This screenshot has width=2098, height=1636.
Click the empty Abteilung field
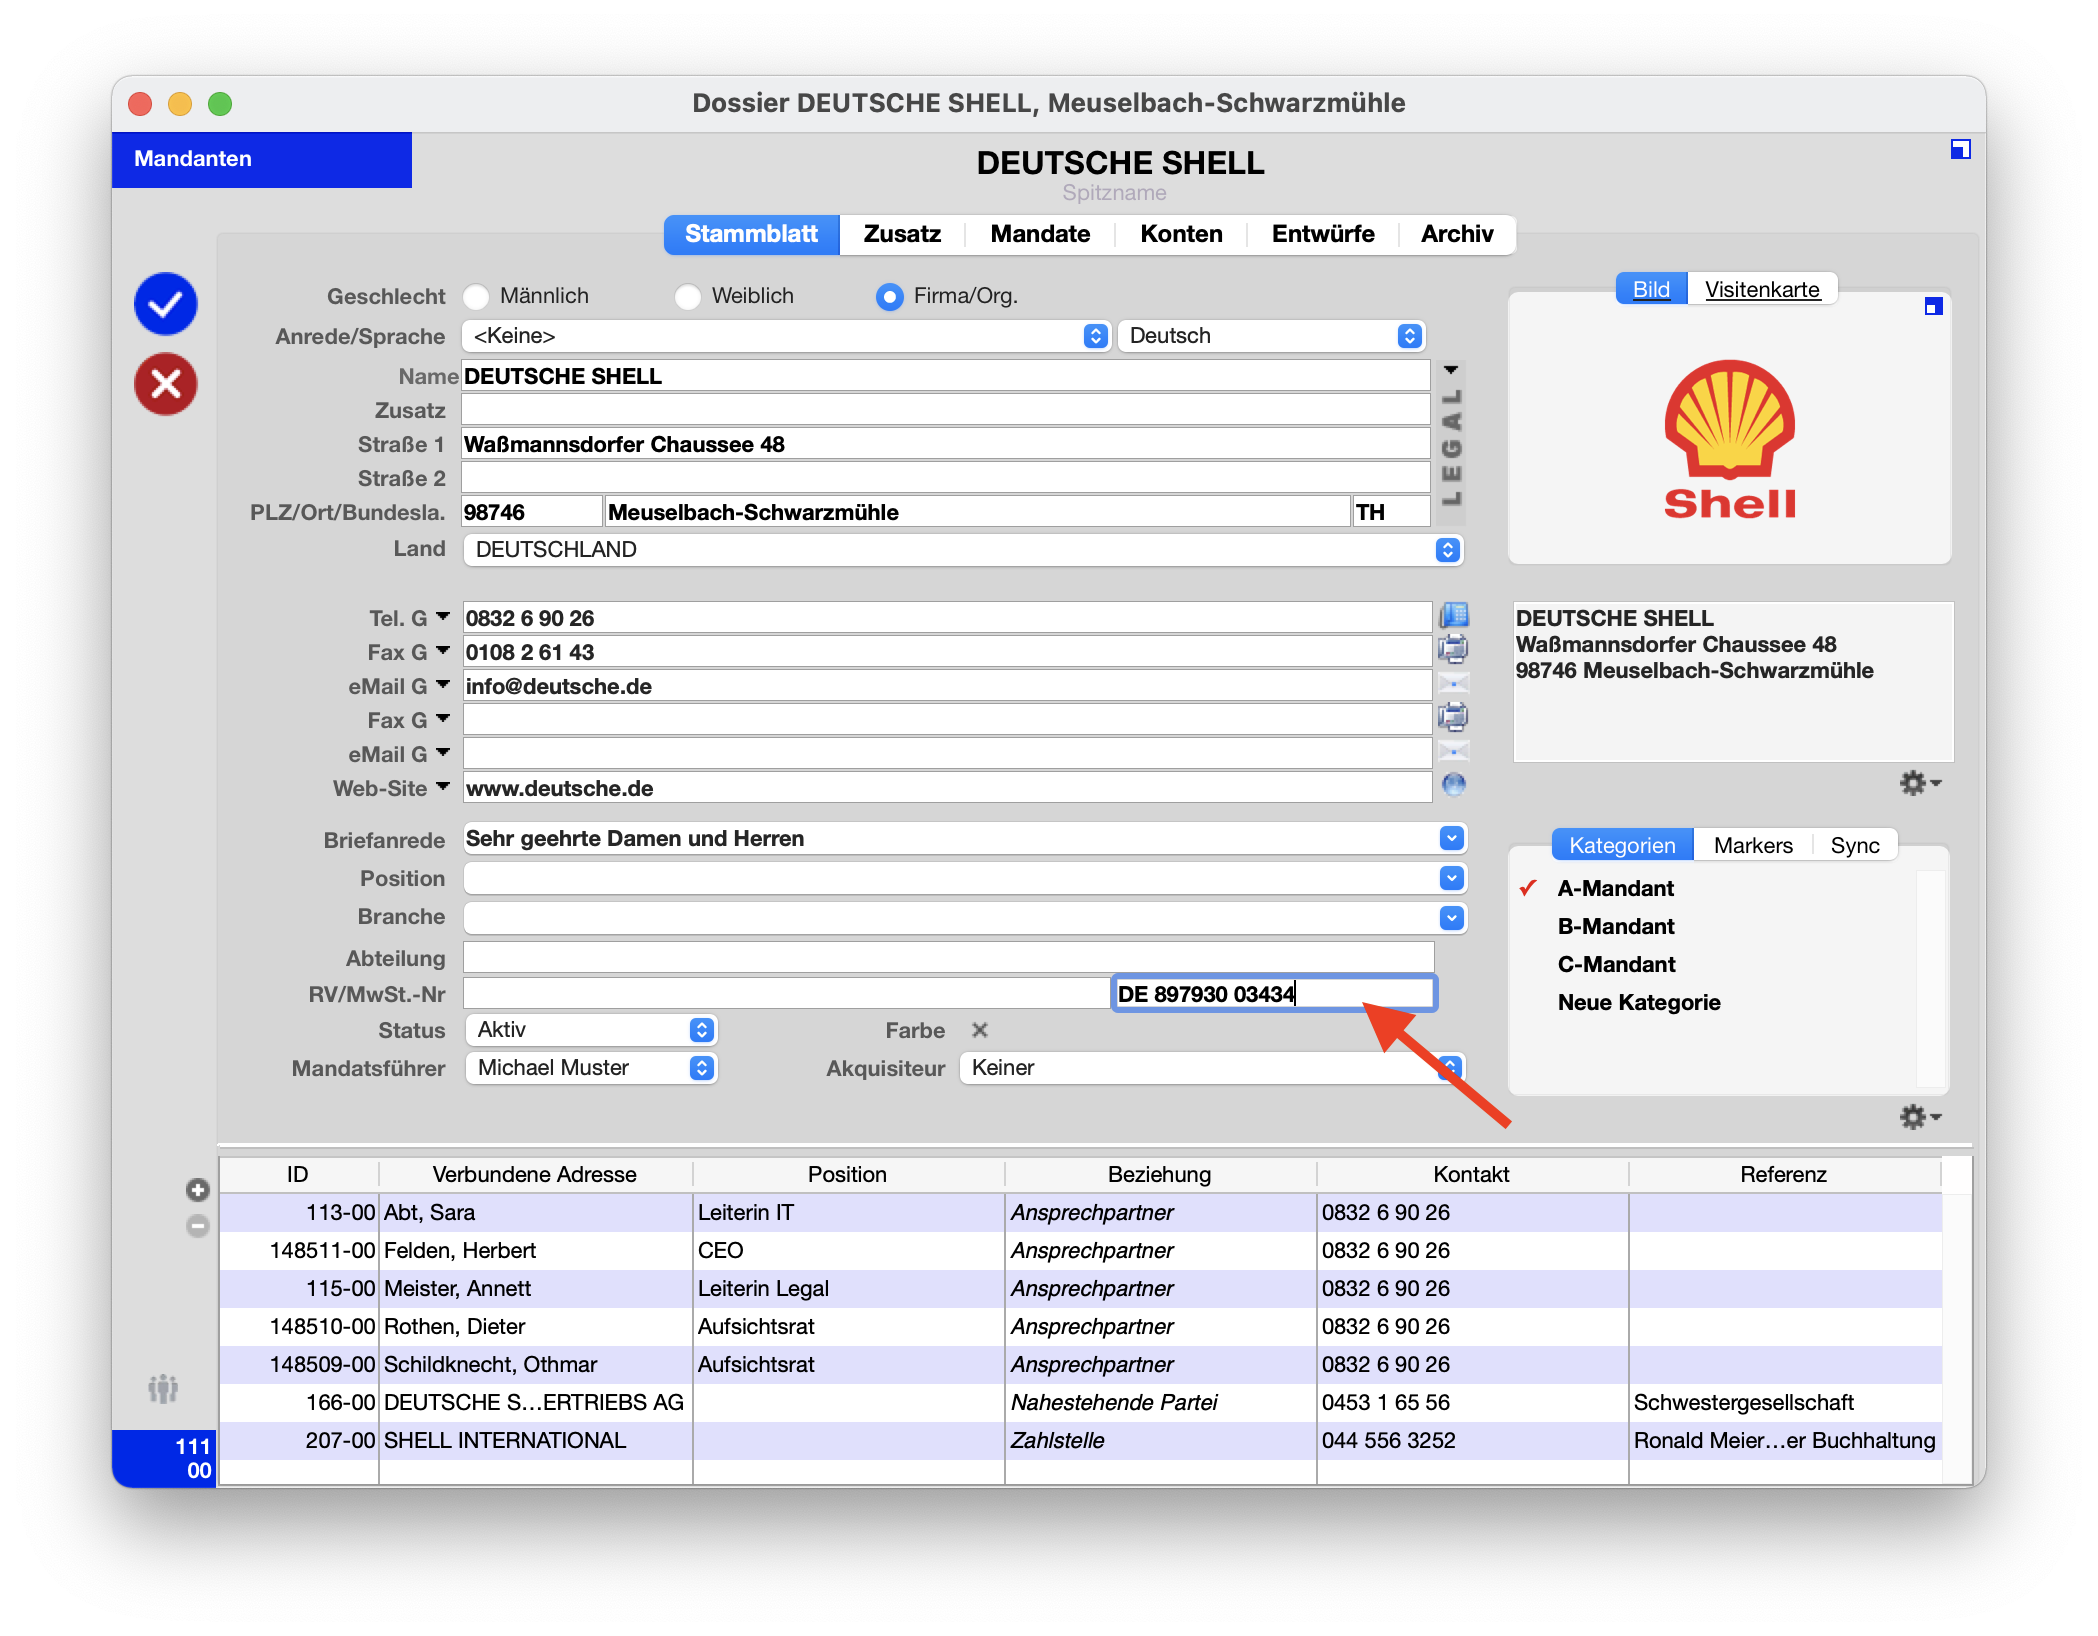click(x=948, y=958)
